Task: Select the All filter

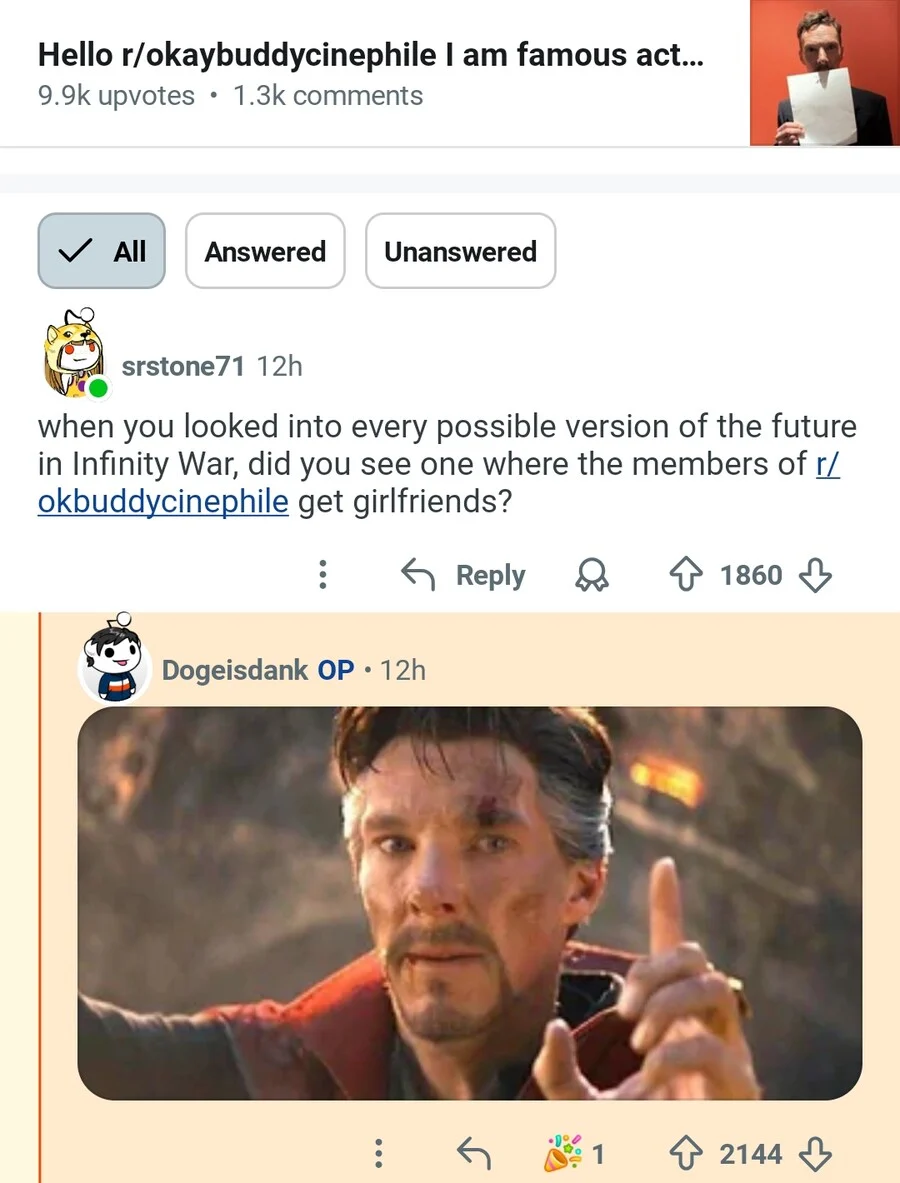Action: (x=101, y=251)
